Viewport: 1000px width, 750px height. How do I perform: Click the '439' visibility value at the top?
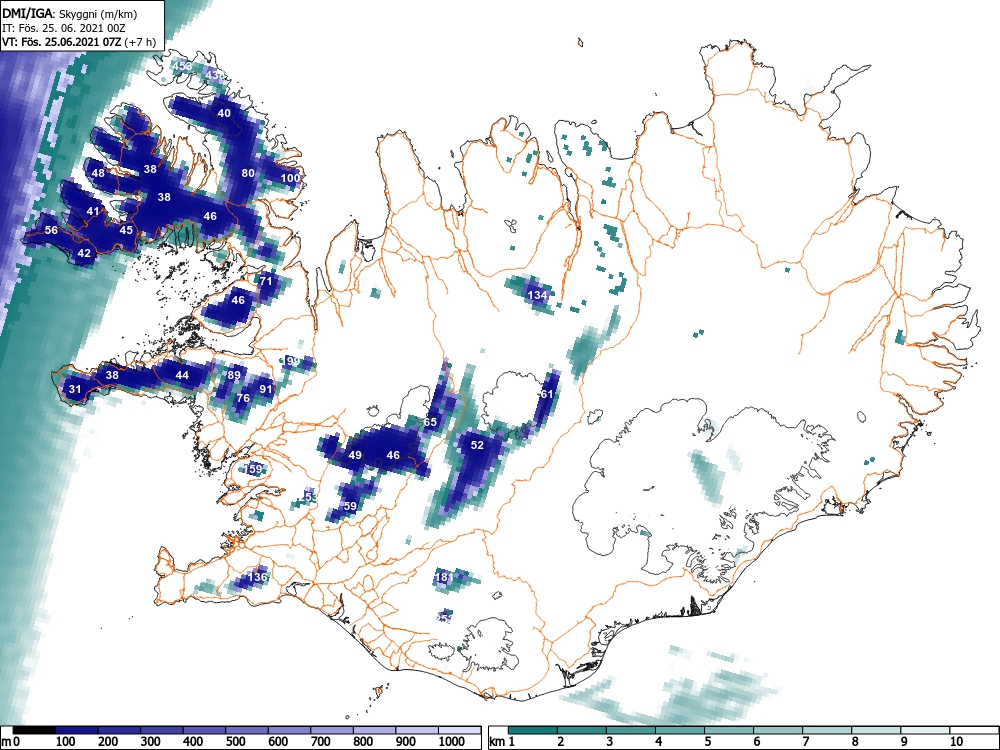tap(216, 75)
